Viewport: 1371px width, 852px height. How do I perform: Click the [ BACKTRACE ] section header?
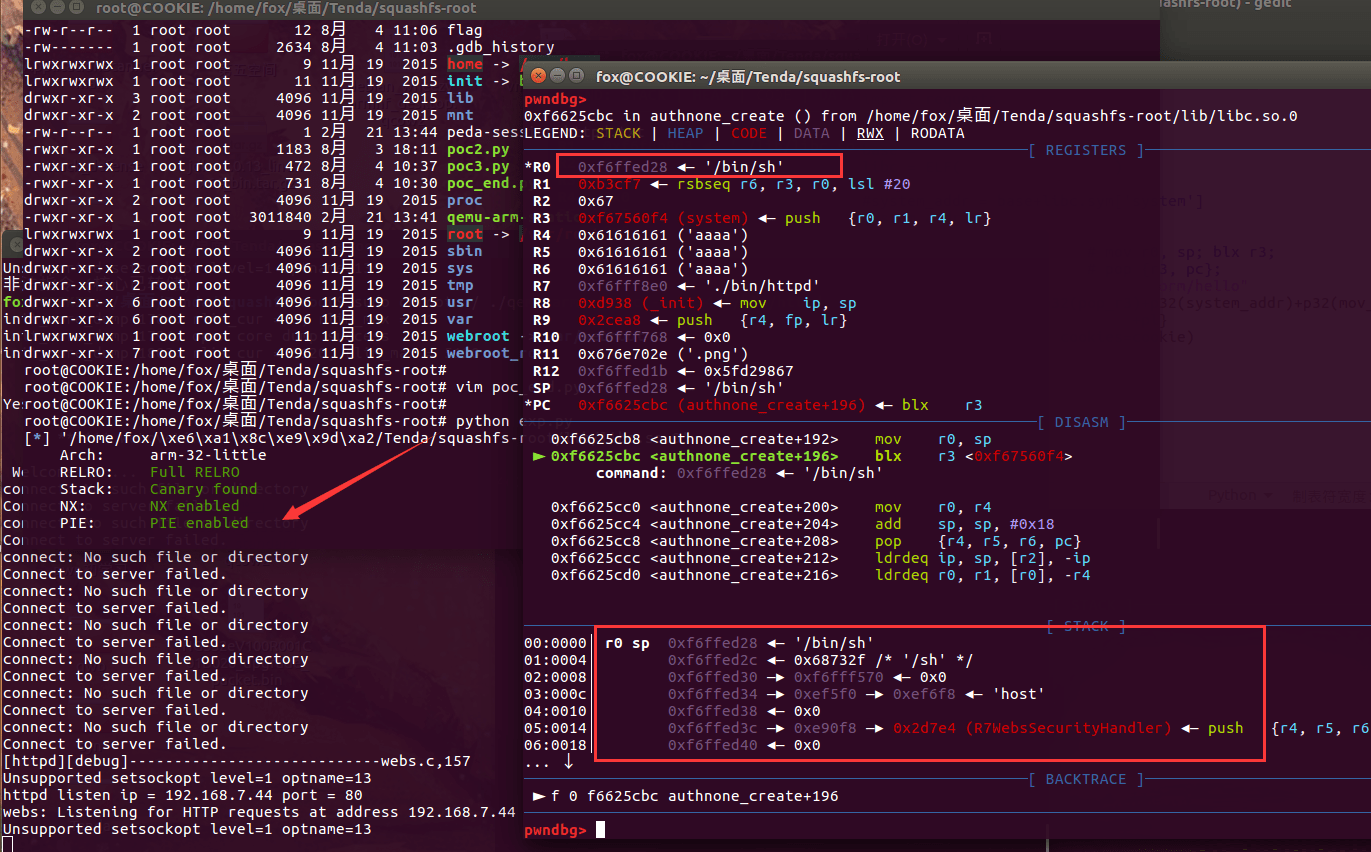(1086, 779)
